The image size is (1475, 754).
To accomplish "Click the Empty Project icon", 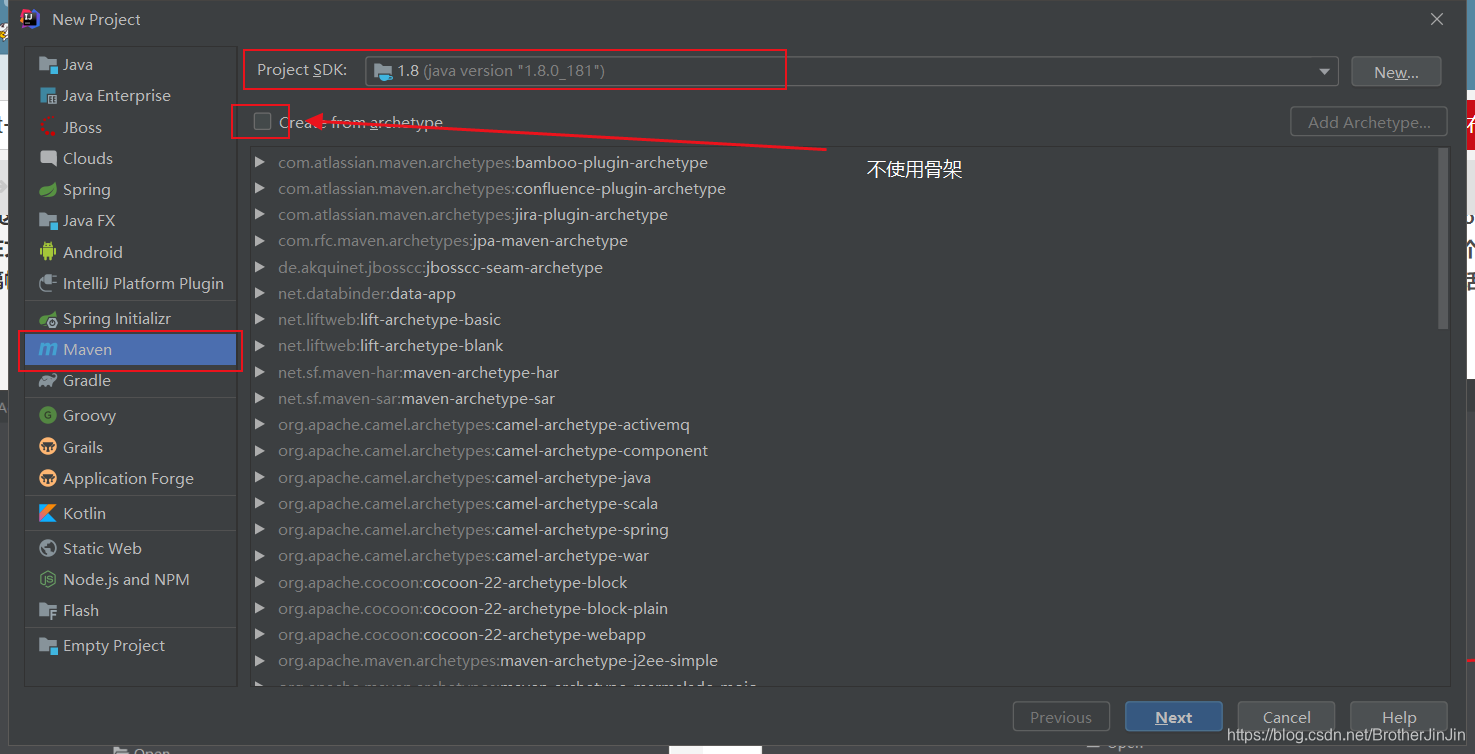I will coord(48,645).
